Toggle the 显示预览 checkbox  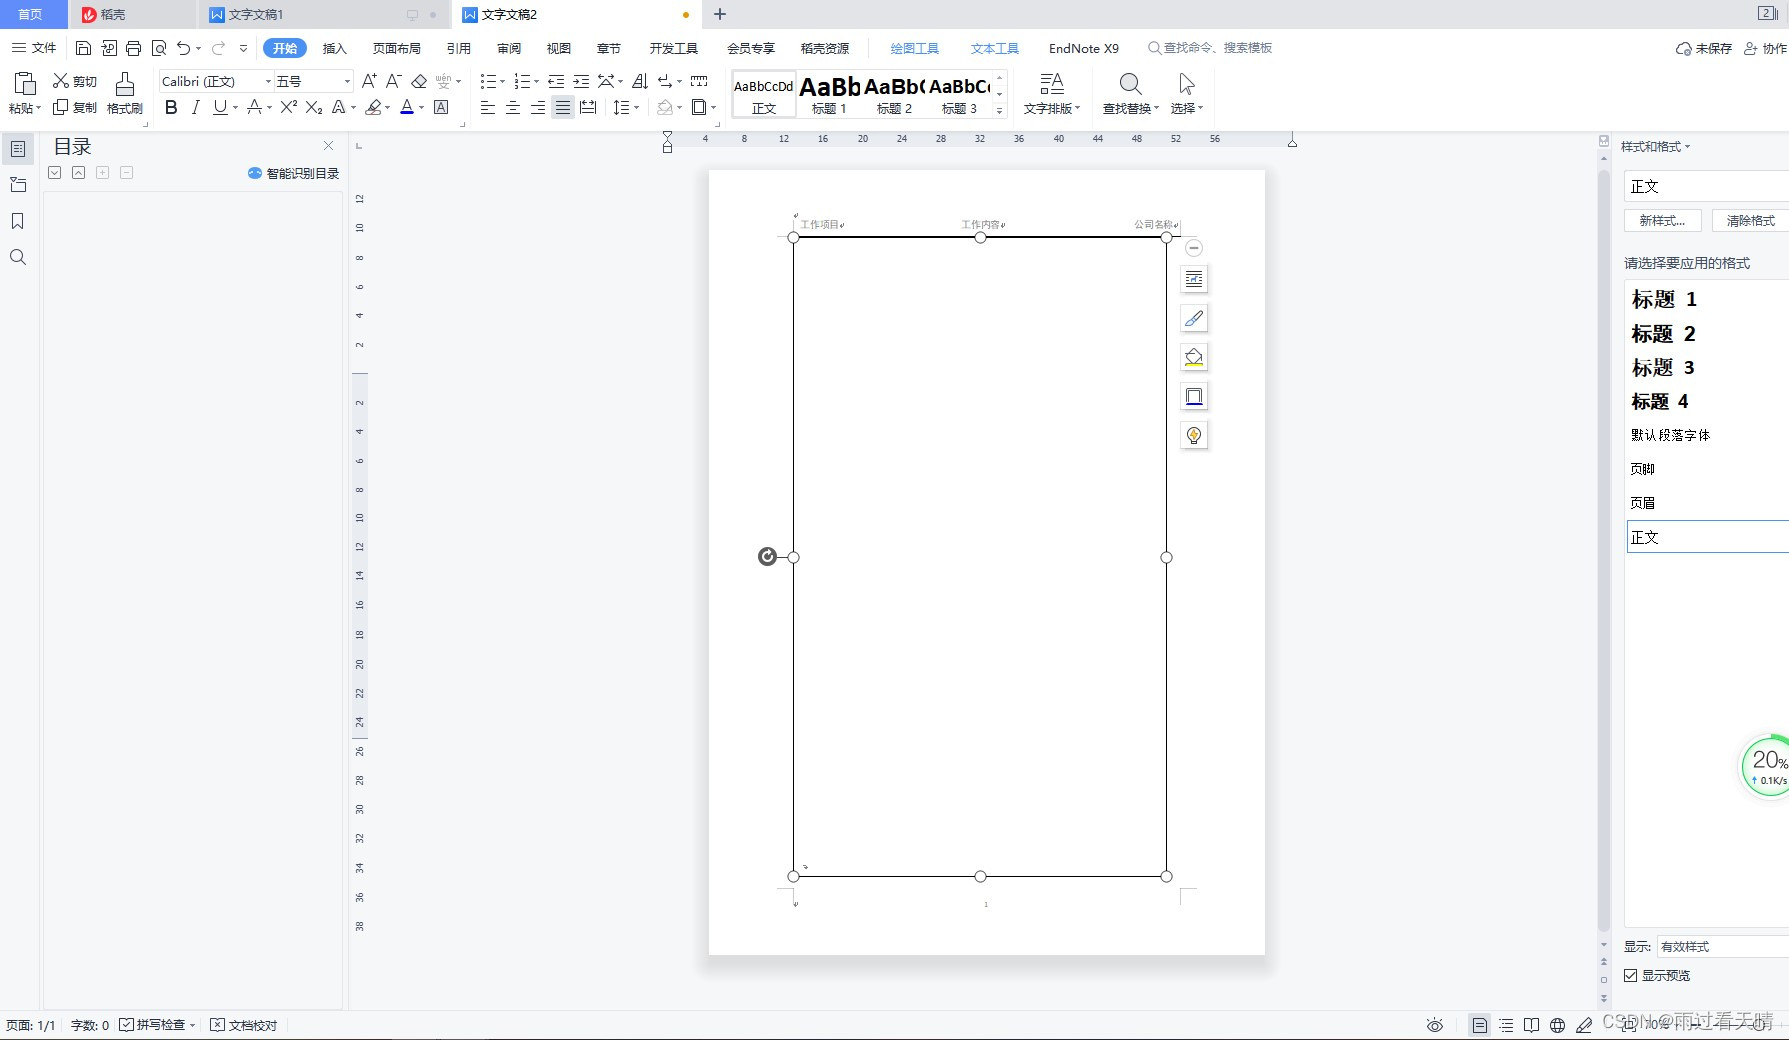[x=1631, y=975]
